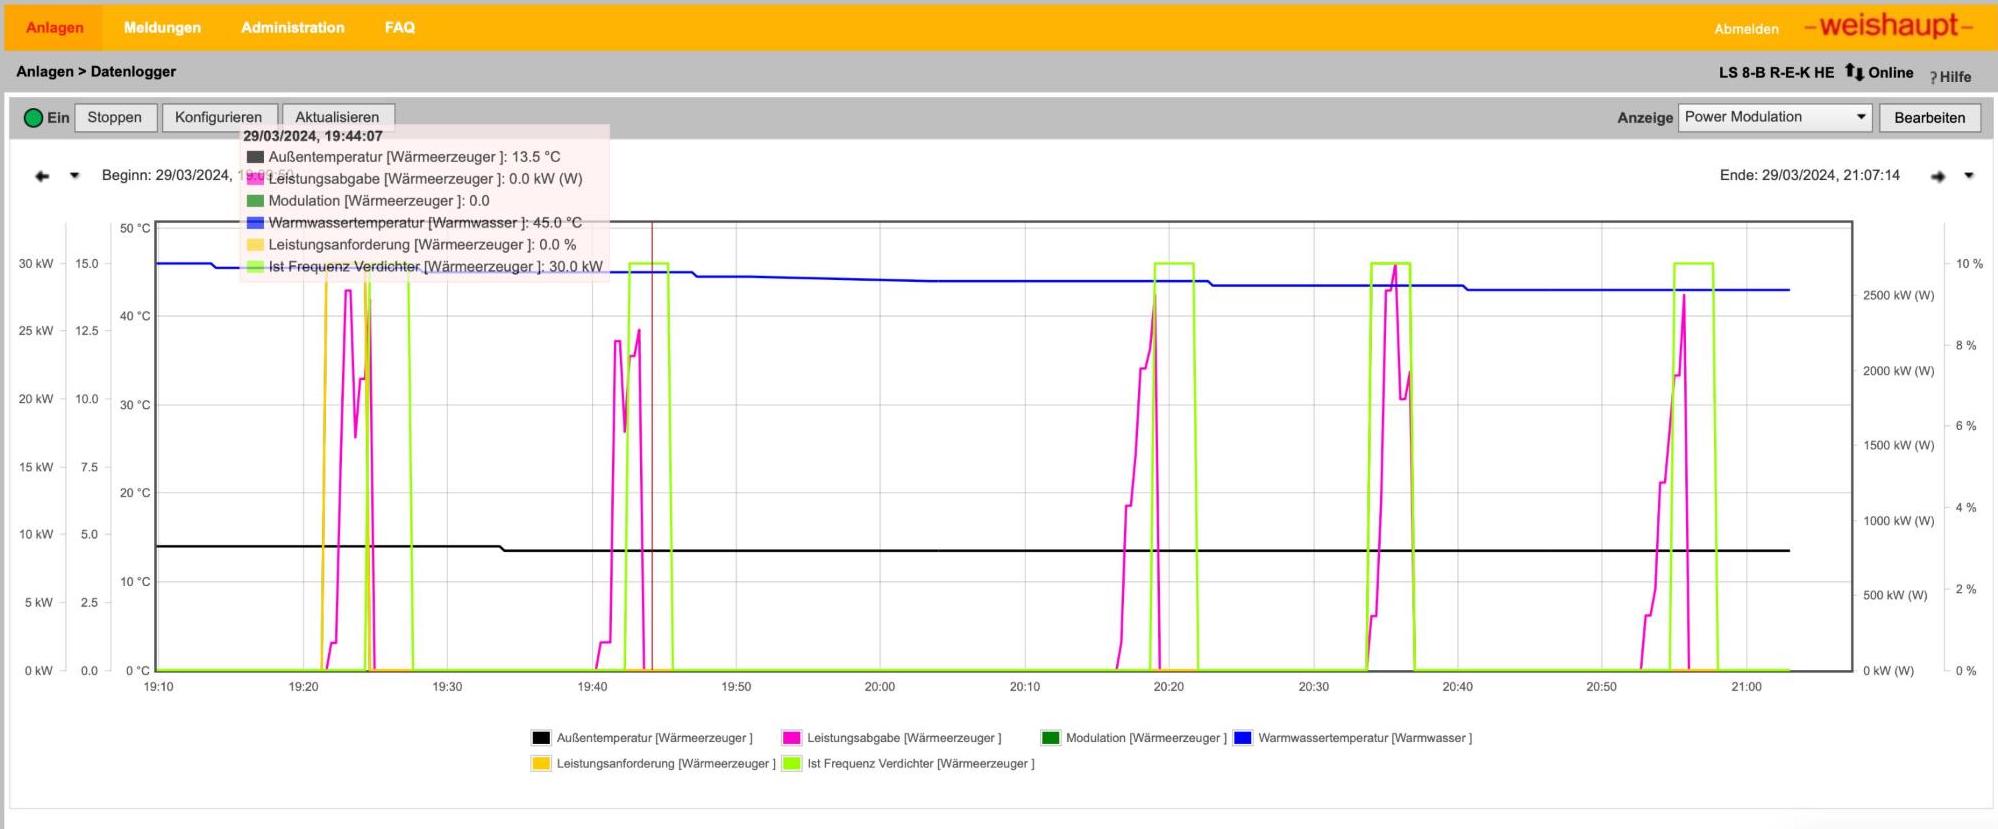Click the Leistungsabgabe [Wärmeerzeuger] legend label
This screenshot has width=1998, height=829.
[x=904, y=738]
